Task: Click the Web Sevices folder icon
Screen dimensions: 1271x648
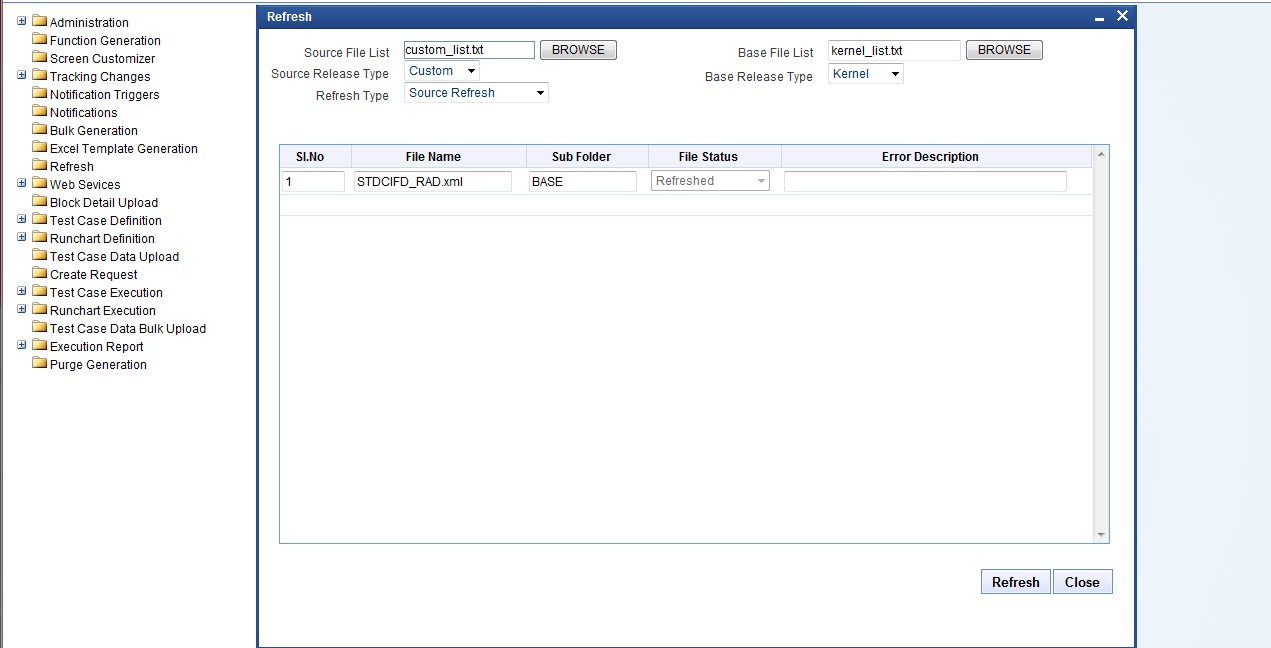Action: [40, 183]
